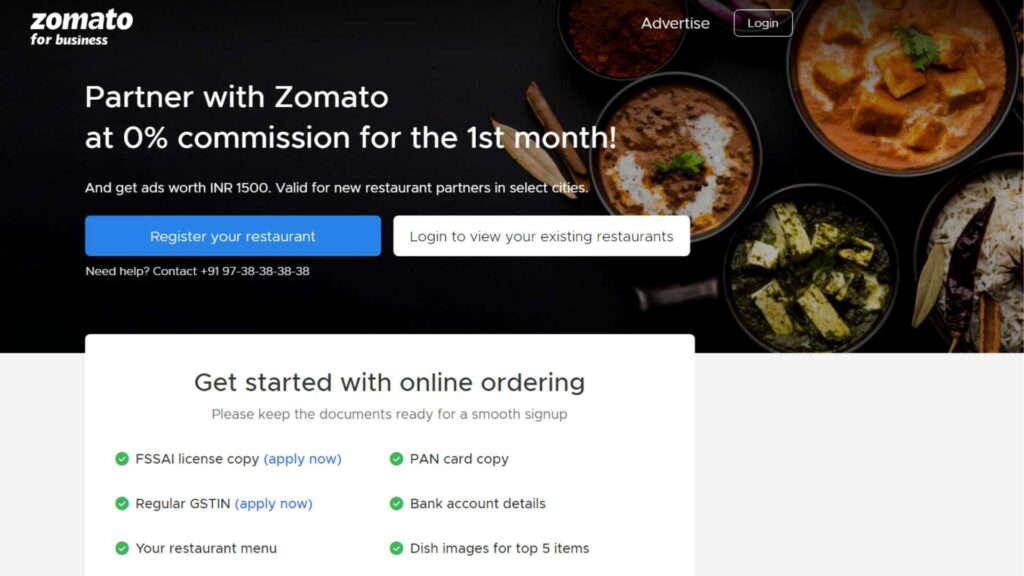The image size is (1024, 576).
Task: Click the Login button in header
Action: coord(763,24)
